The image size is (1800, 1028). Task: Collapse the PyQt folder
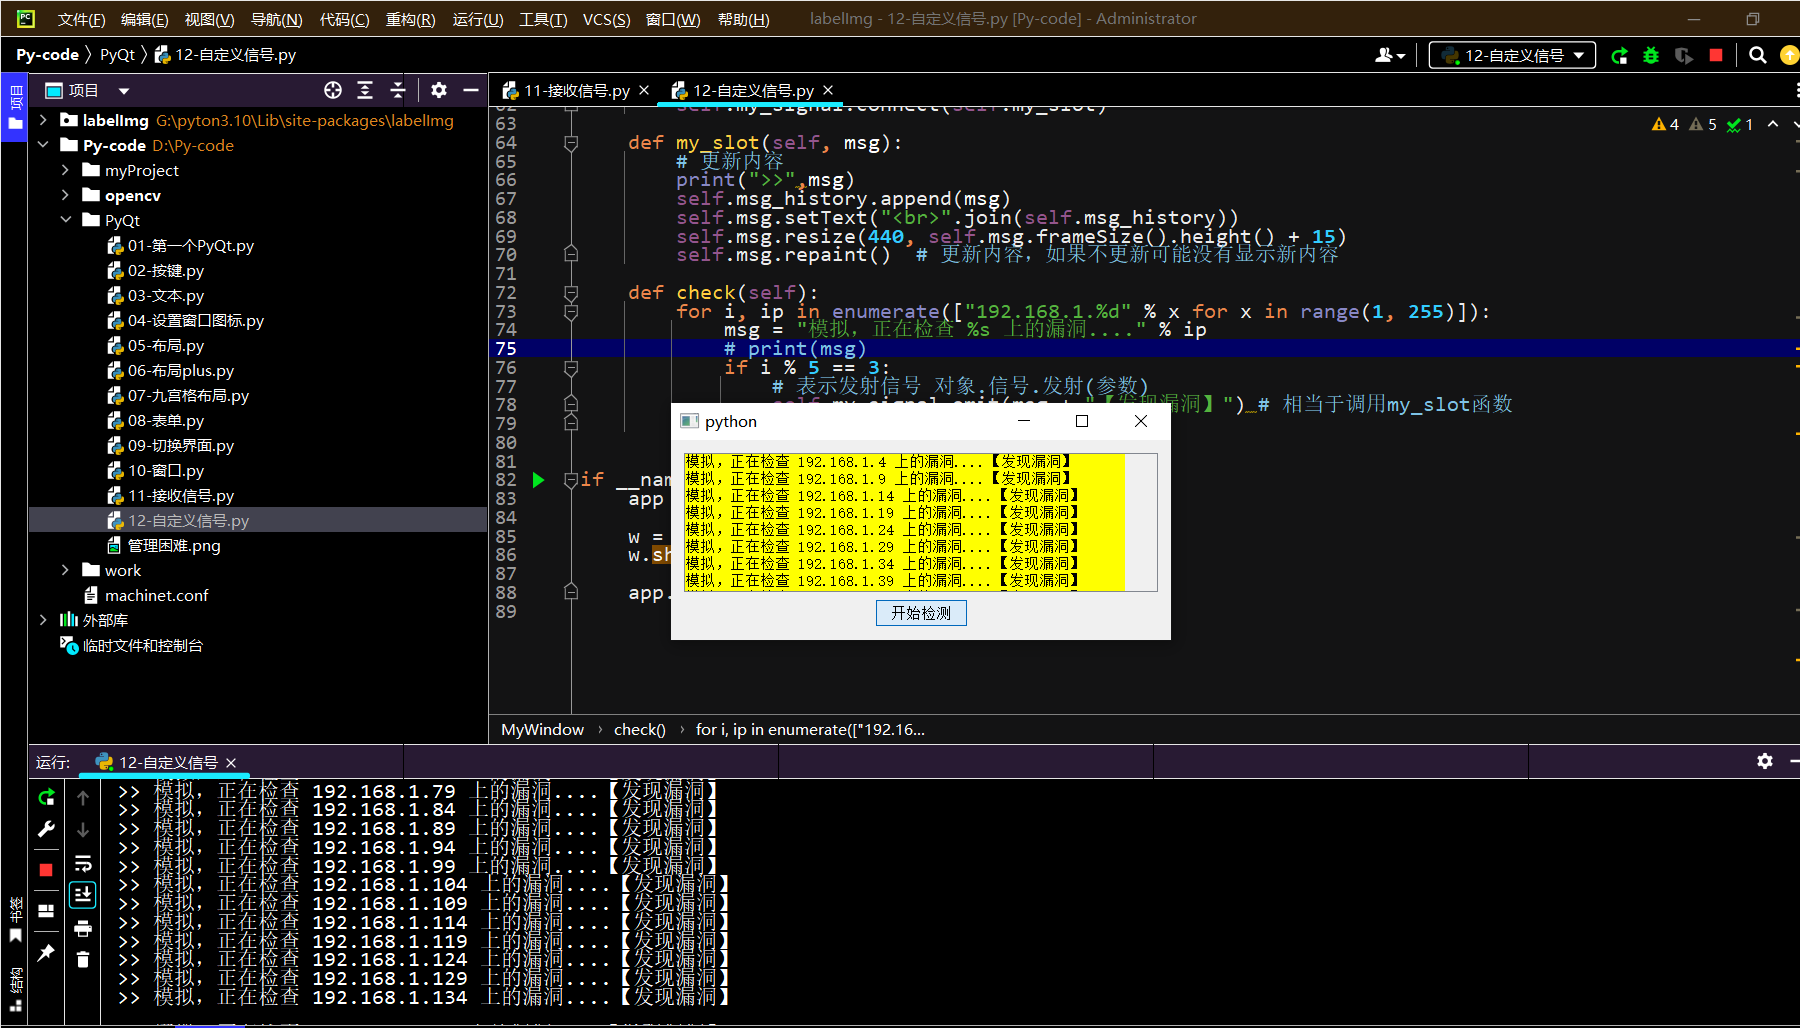(66, 220)
